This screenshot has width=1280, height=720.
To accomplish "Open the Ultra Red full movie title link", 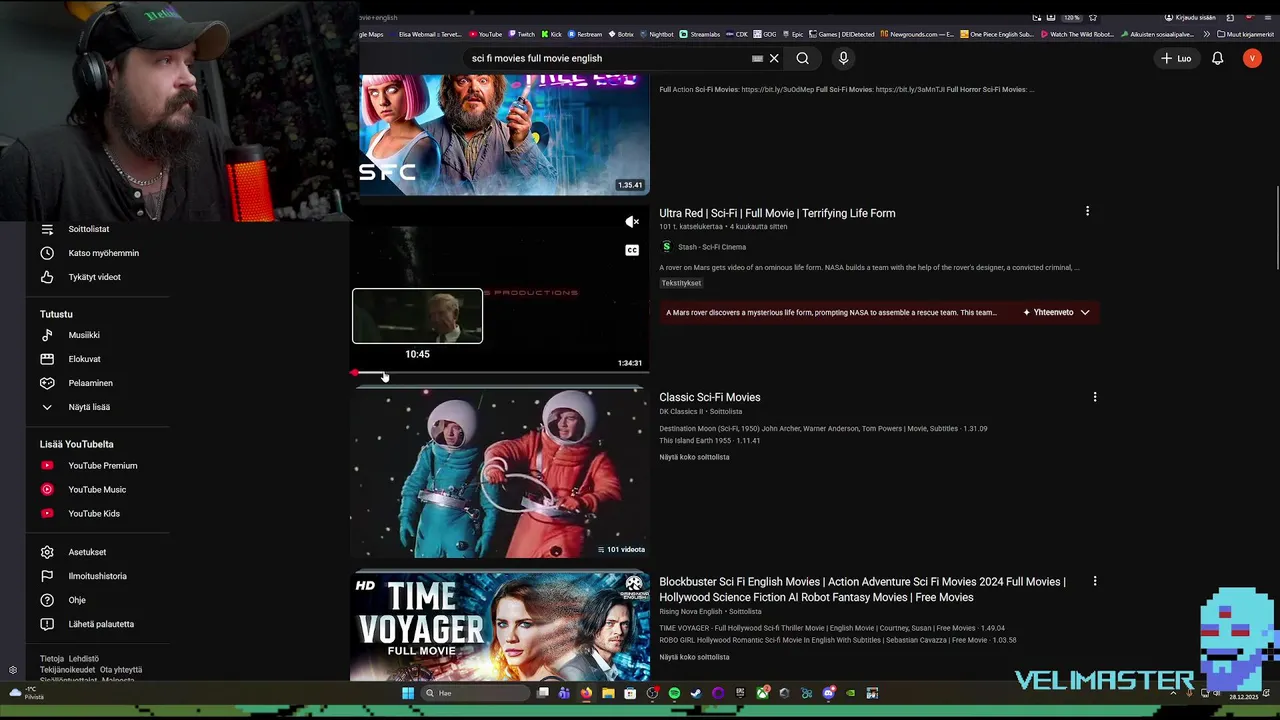I will click(x=777, y=213).
